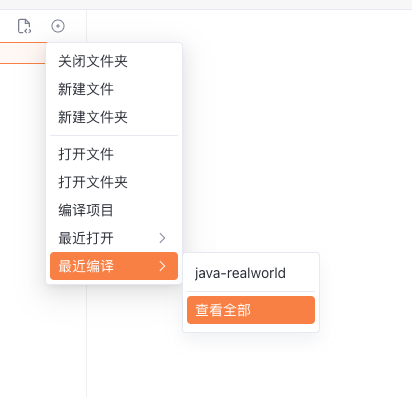The width and height of the screenshot is (412, 397).
Task: Choose 新建文件 menu entry
Action: tap(114, 89)
